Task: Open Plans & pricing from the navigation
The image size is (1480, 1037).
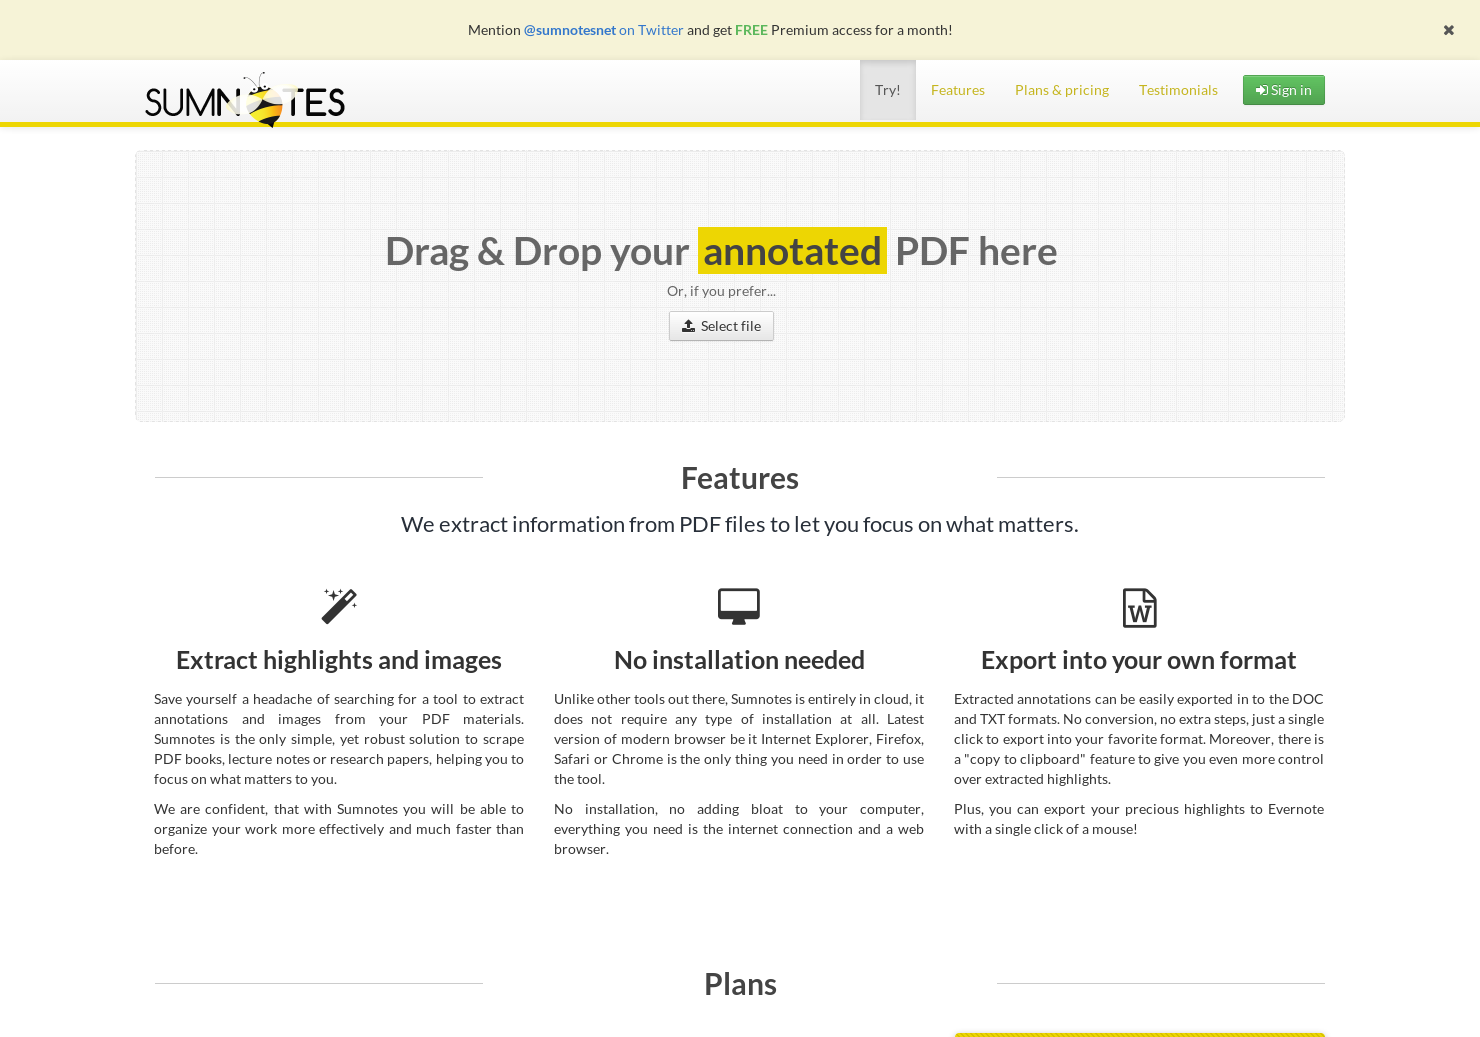Action: (1061, 89)
